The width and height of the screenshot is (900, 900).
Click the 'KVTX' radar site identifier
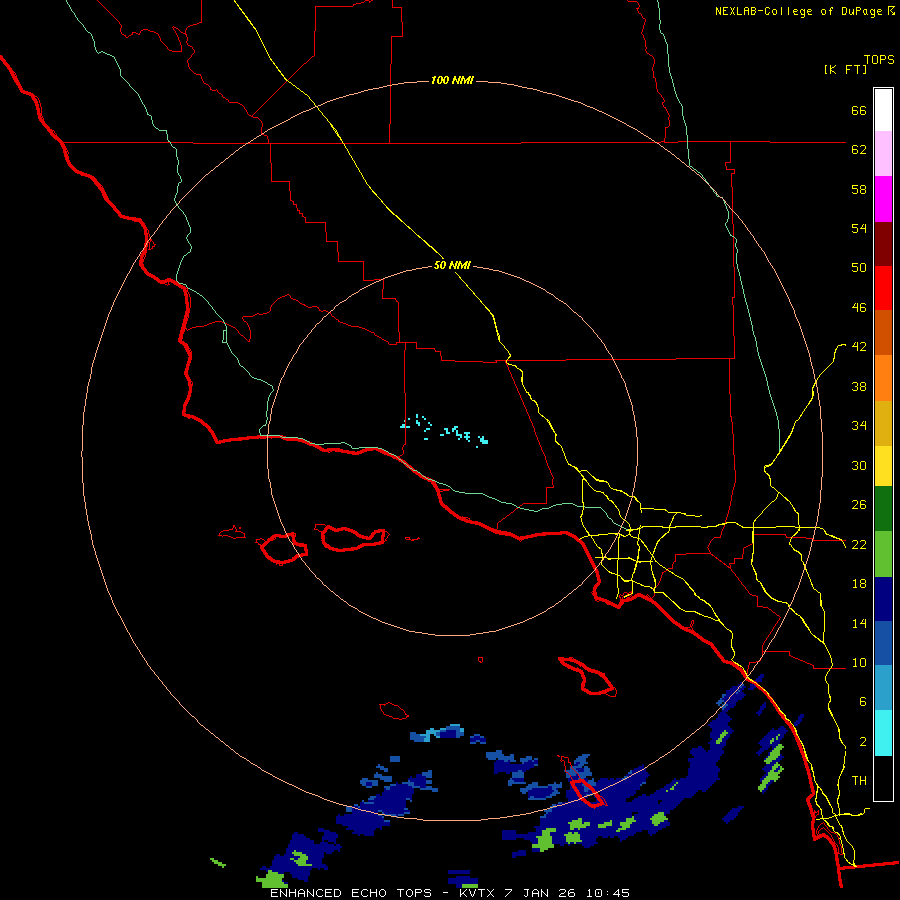[x=476, y=893]
